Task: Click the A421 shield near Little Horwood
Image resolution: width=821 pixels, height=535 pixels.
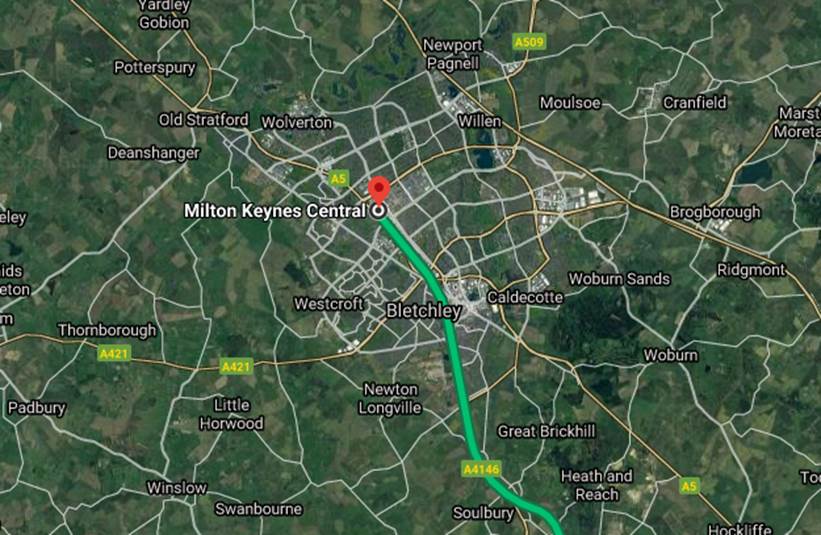Action: click(x=236, y=366)
